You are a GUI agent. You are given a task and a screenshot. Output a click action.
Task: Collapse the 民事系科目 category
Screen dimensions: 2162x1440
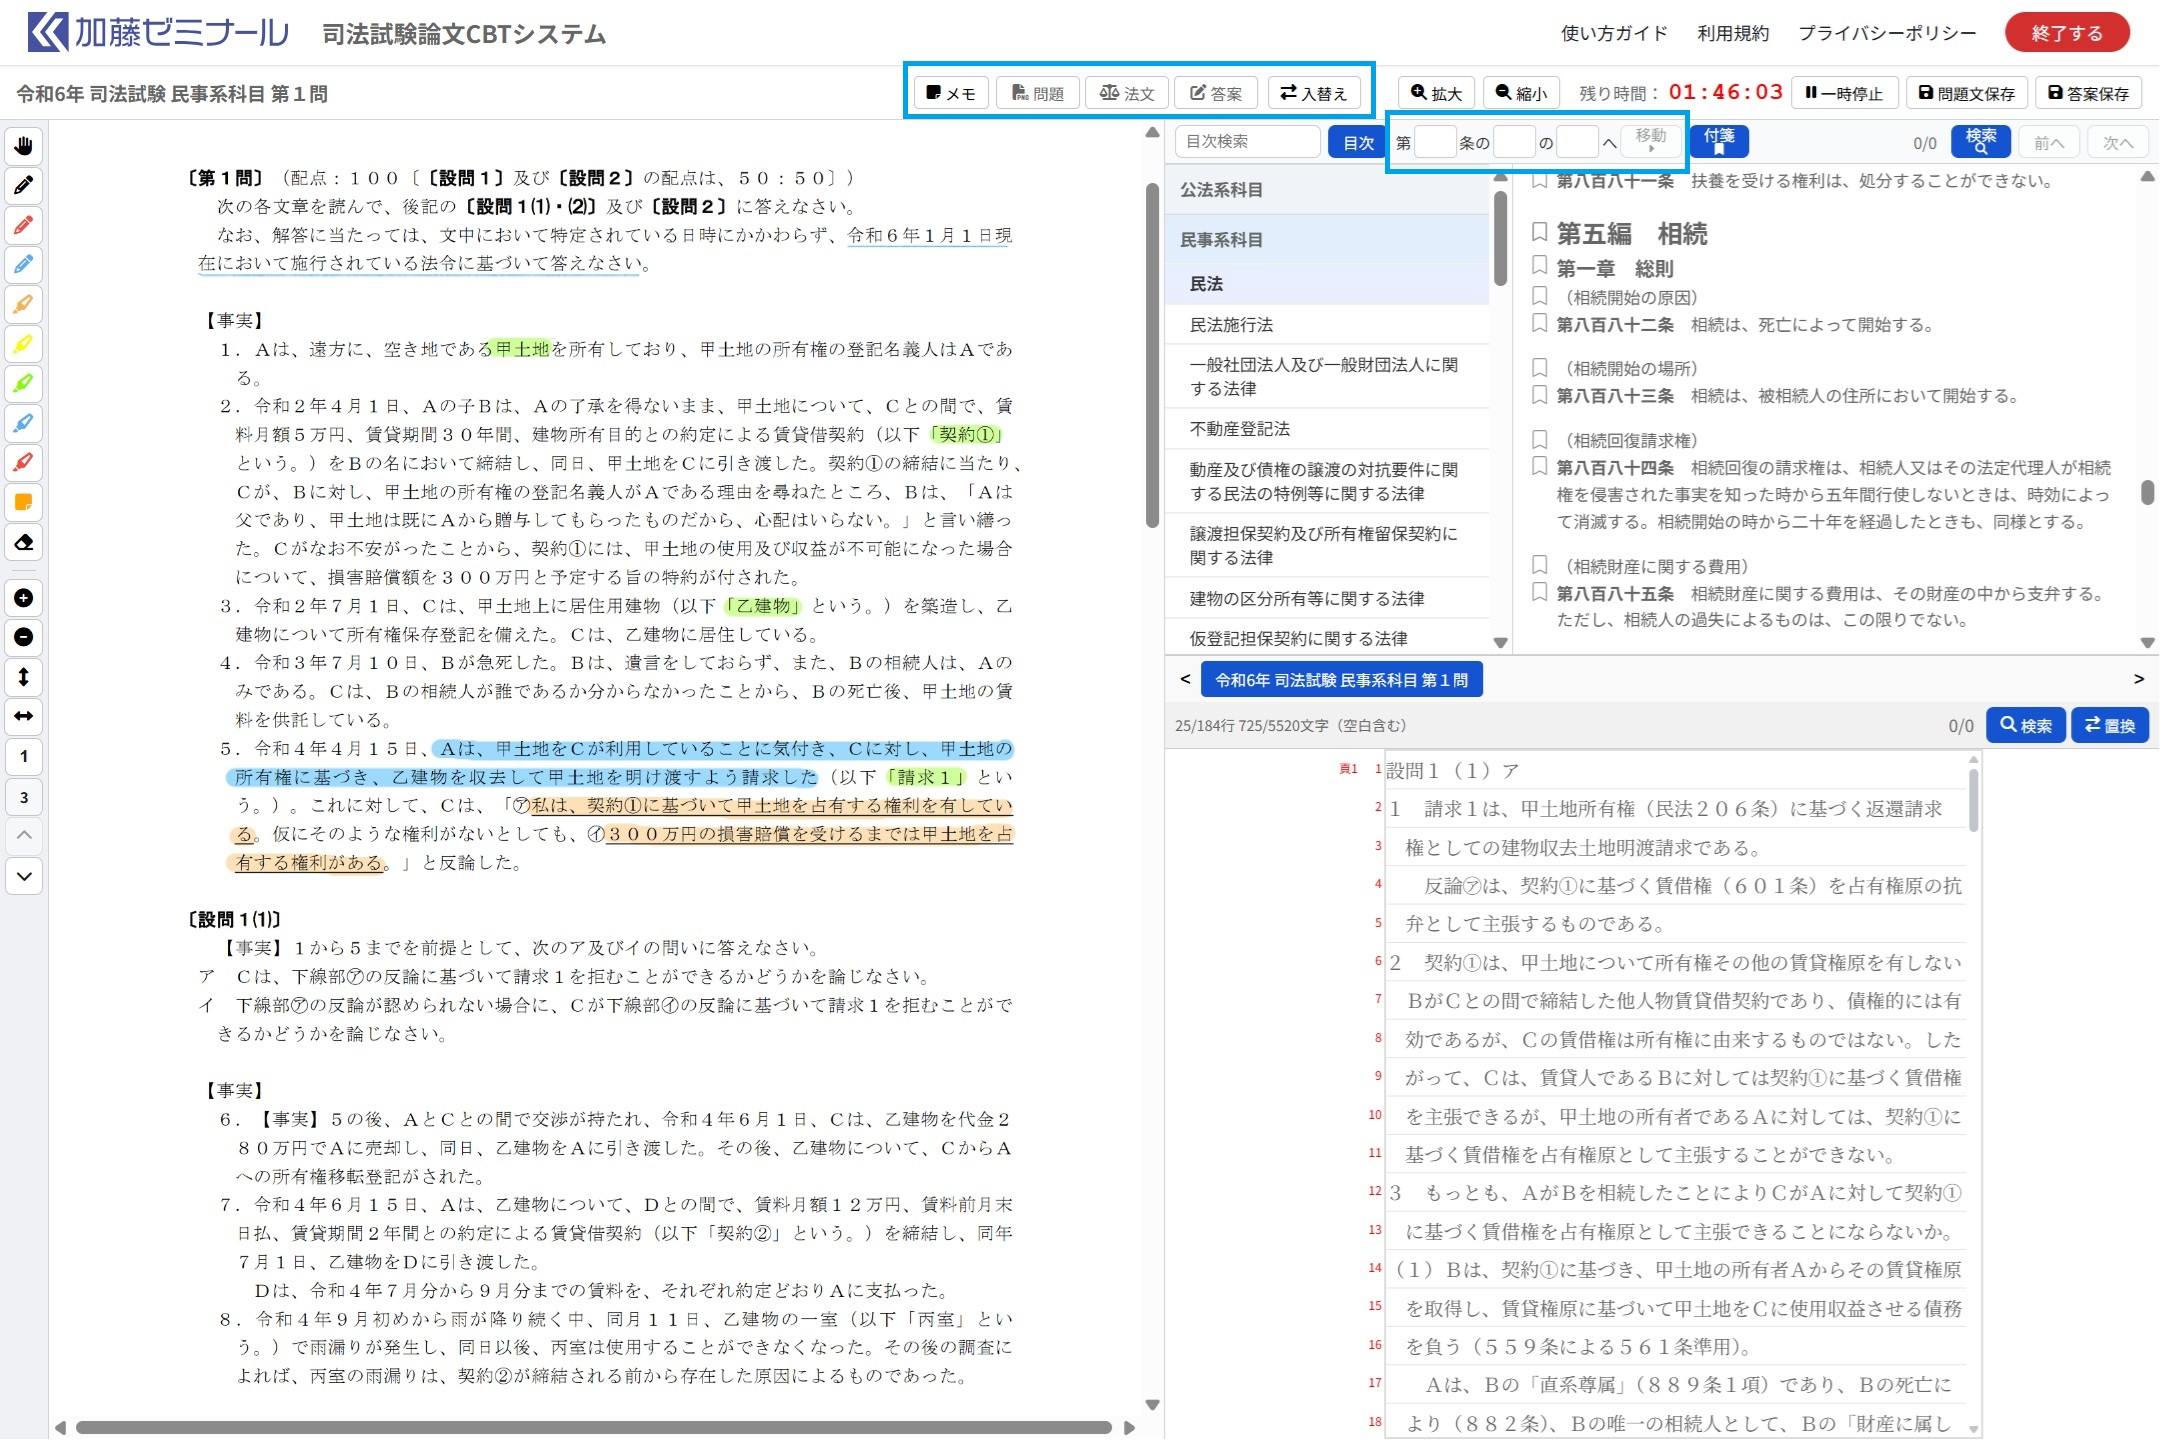(x=1221, y=240)
